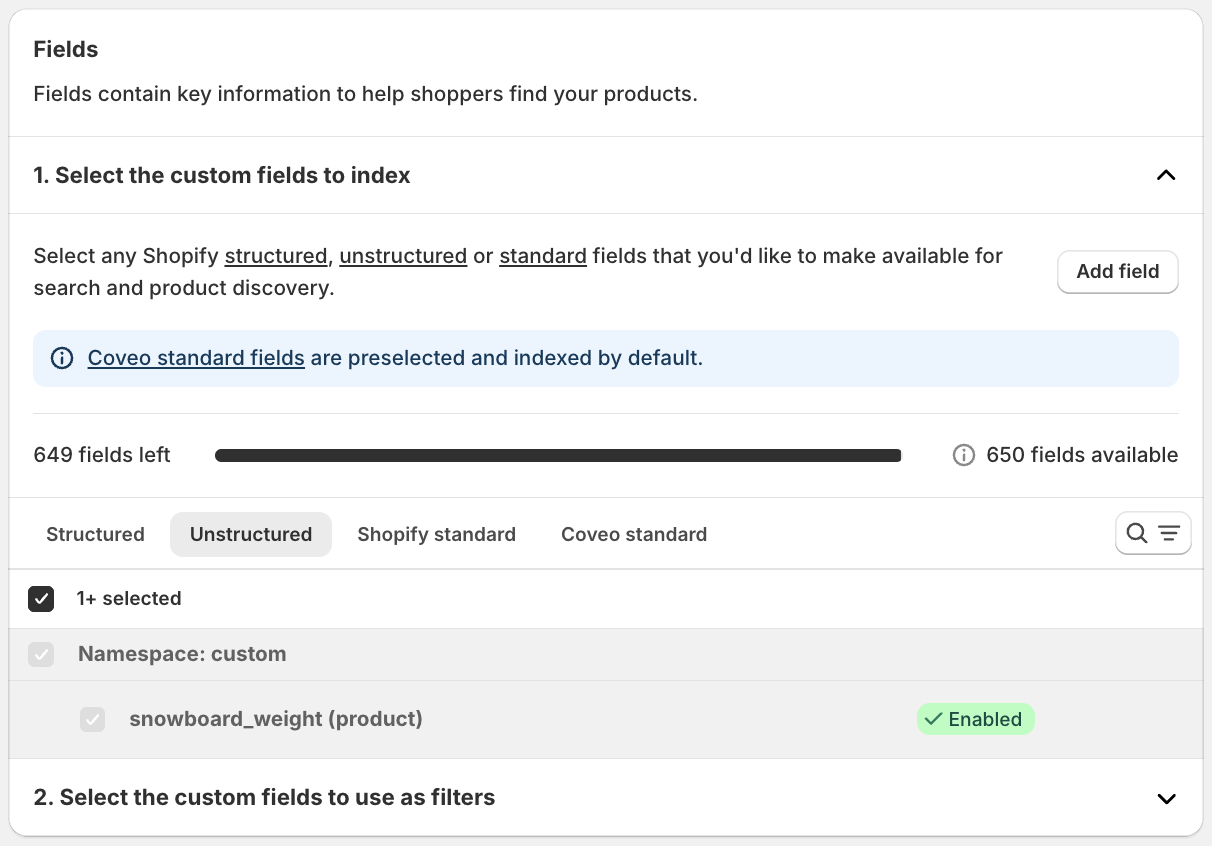Screen dimensions: 1212x846
Task: Open the Shopify standard tab
Action: pyautogui.click(x=436, y=534)
